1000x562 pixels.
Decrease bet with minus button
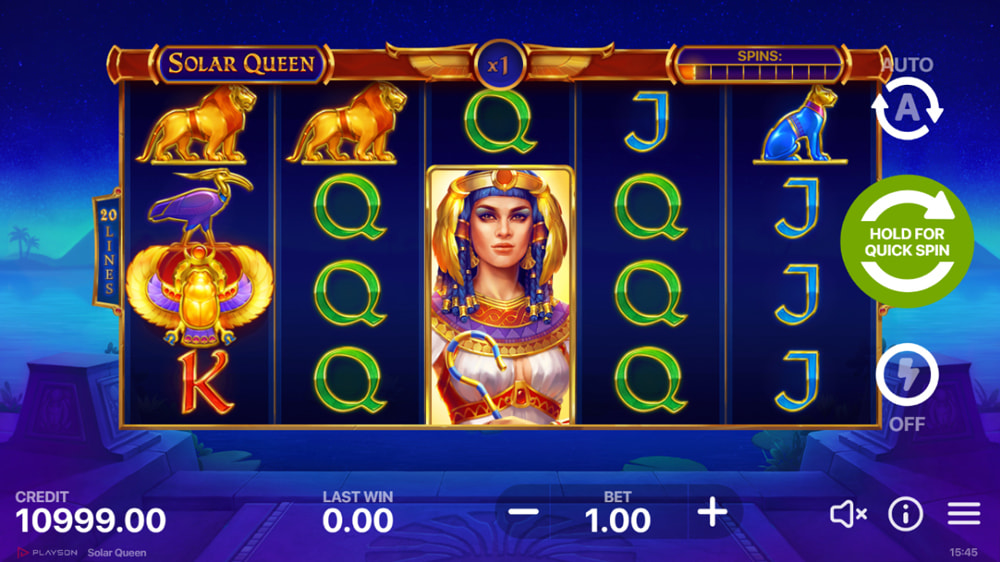(524, 512)
